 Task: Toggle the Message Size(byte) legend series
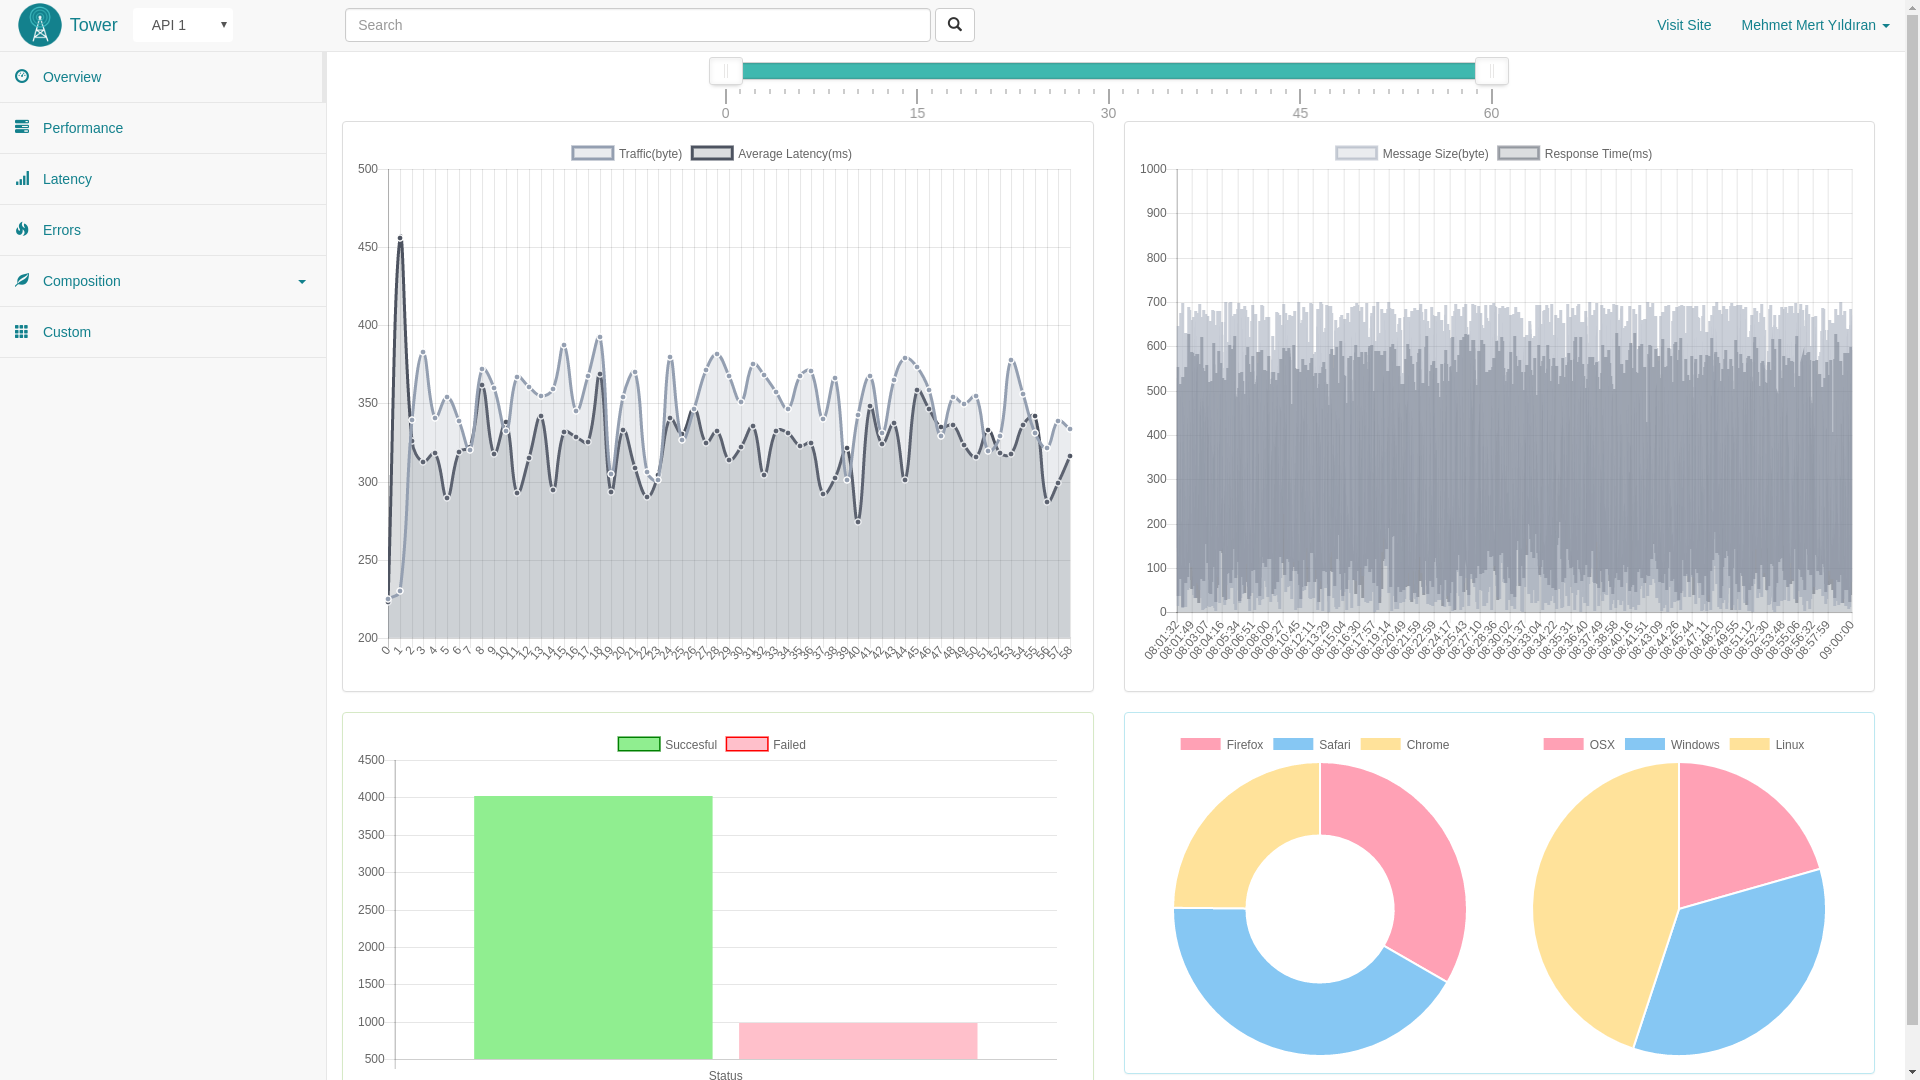click(x=1412, y=154)
